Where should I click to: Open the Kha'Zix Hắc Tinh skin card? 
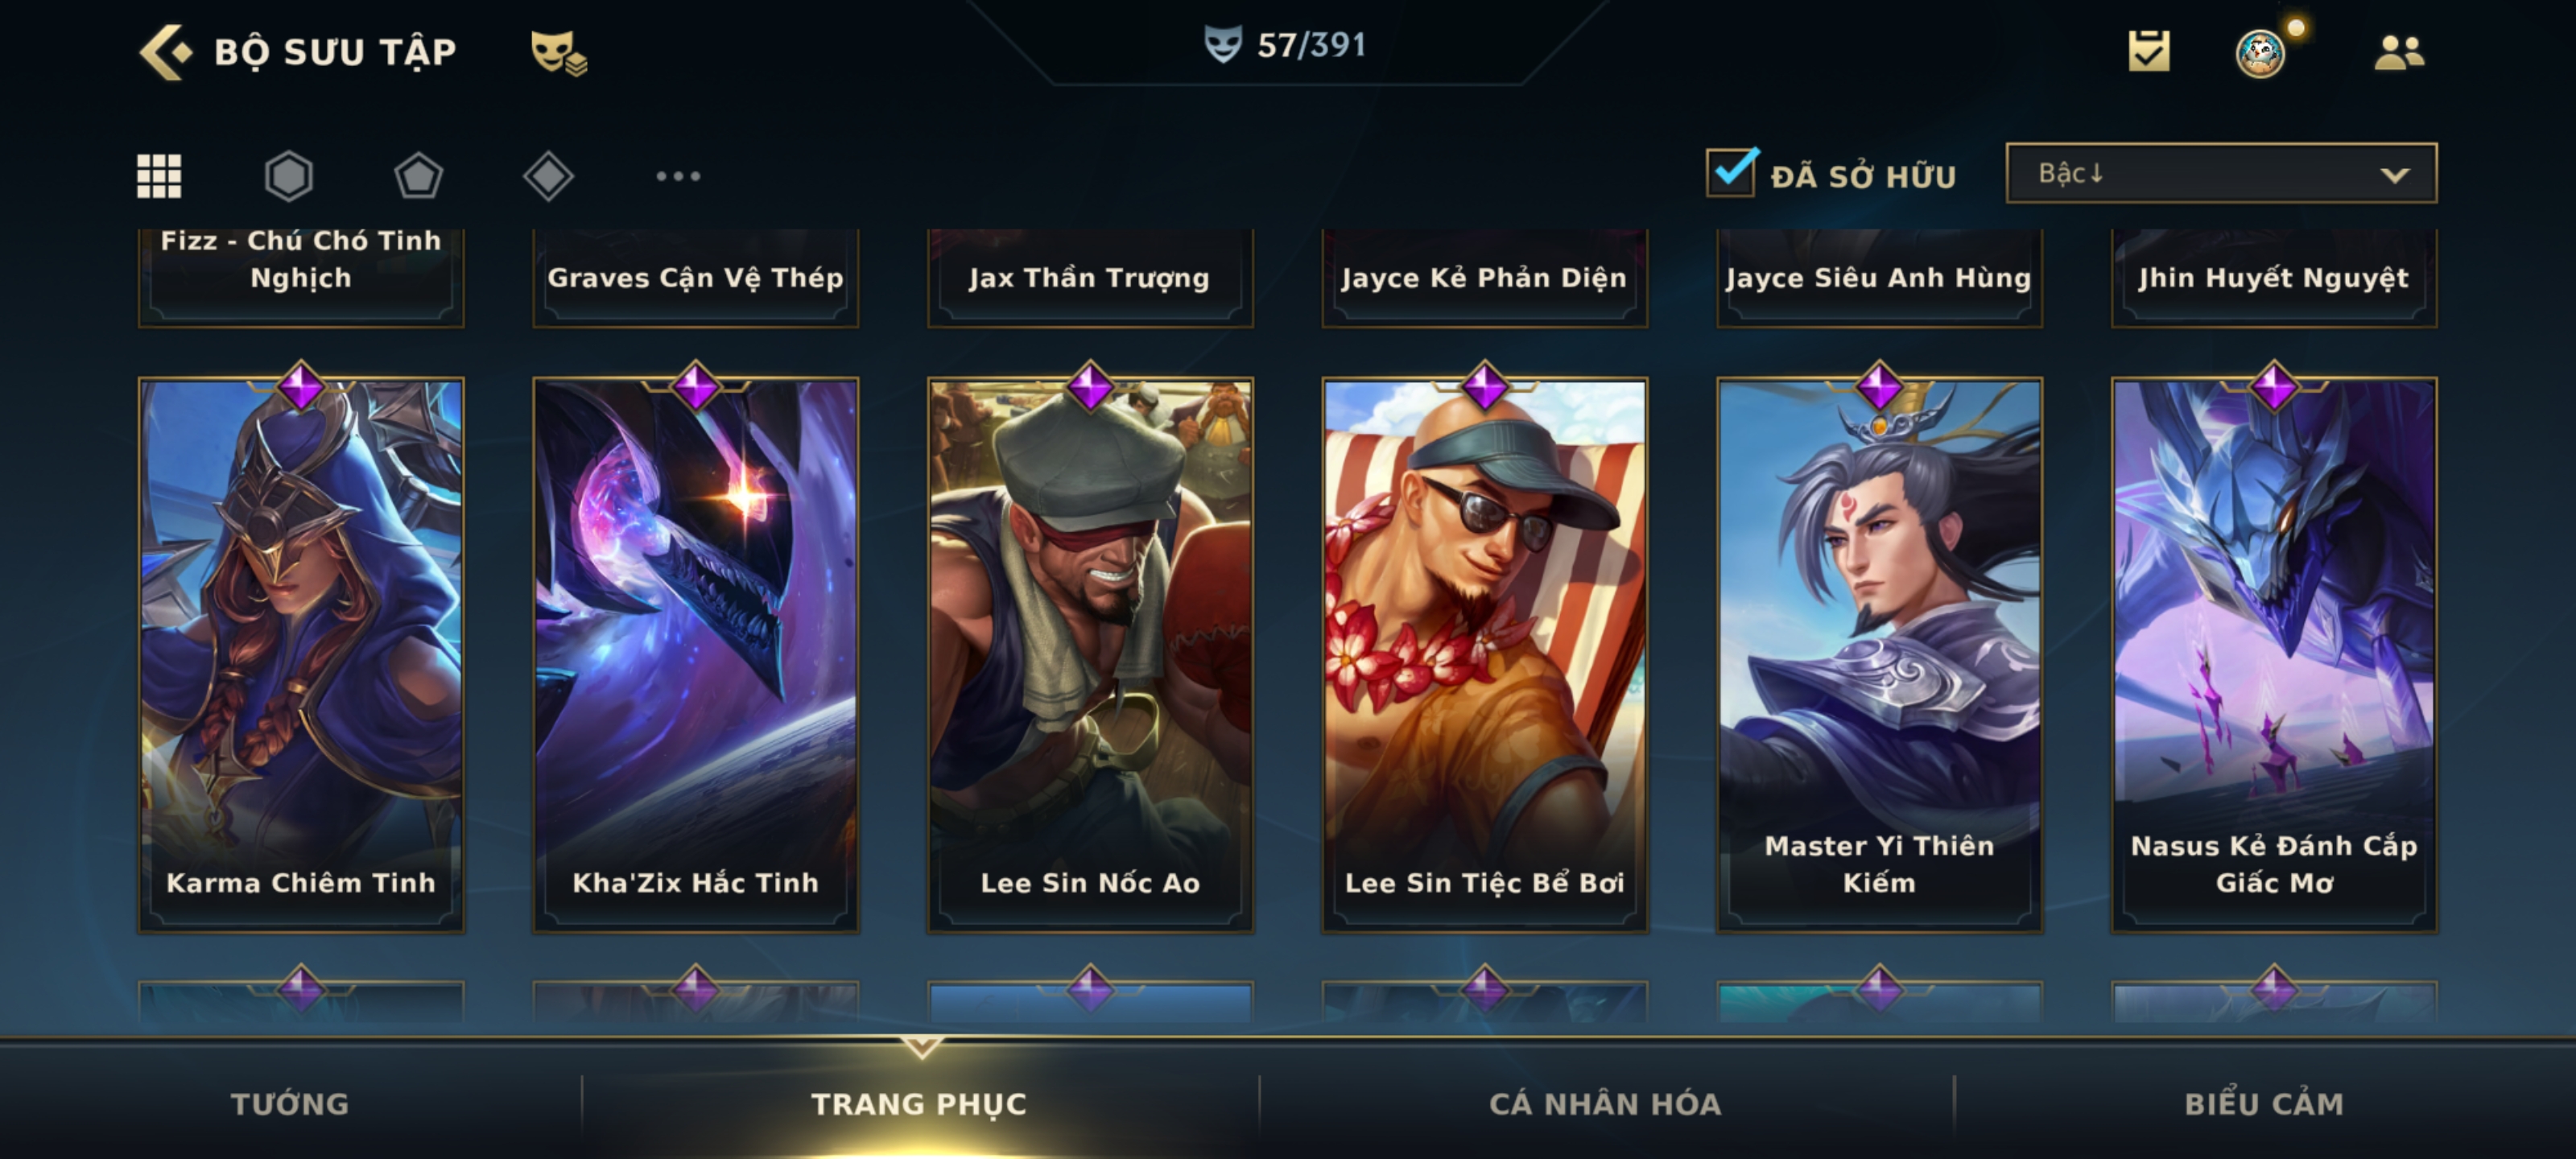point(695,655)
